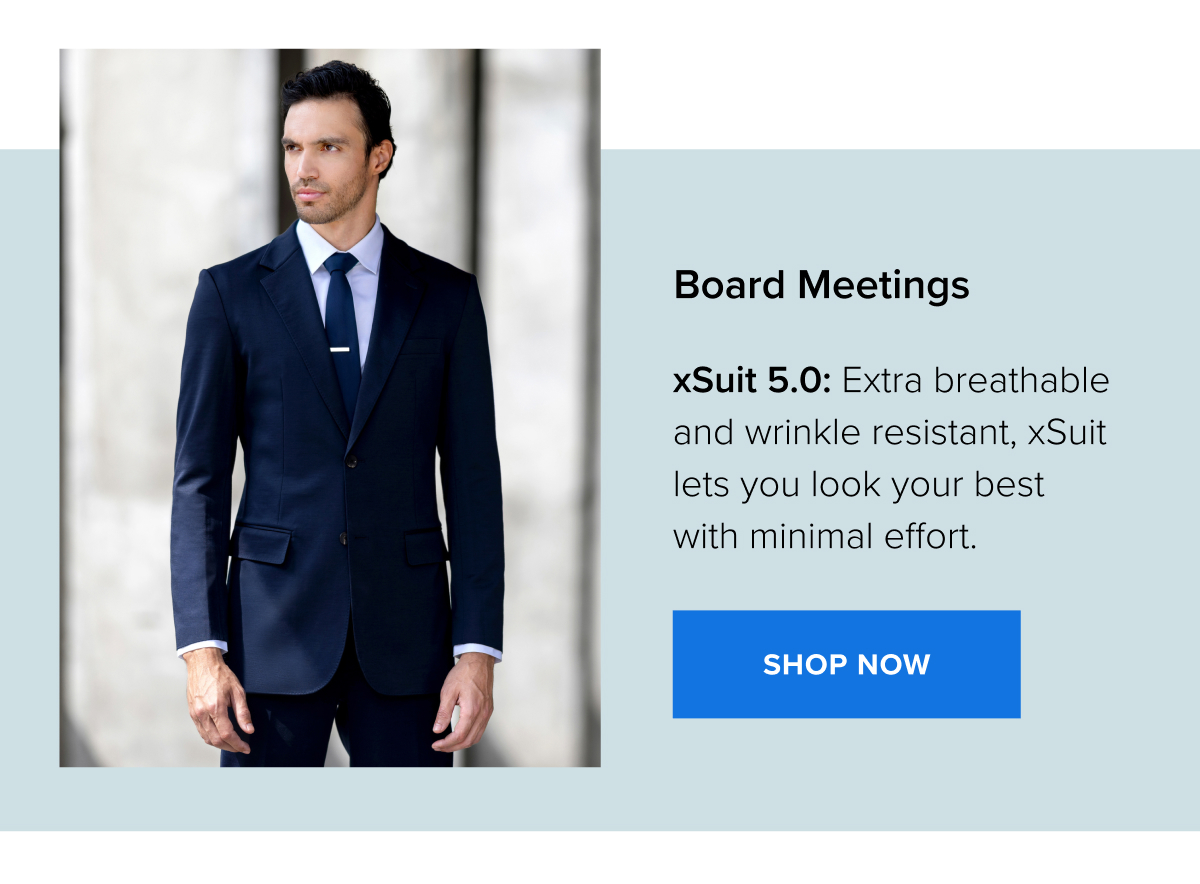Viewport: 1200px width, 884px height.
Task: Click the line 'lets you look your best'
Action: 859,485
